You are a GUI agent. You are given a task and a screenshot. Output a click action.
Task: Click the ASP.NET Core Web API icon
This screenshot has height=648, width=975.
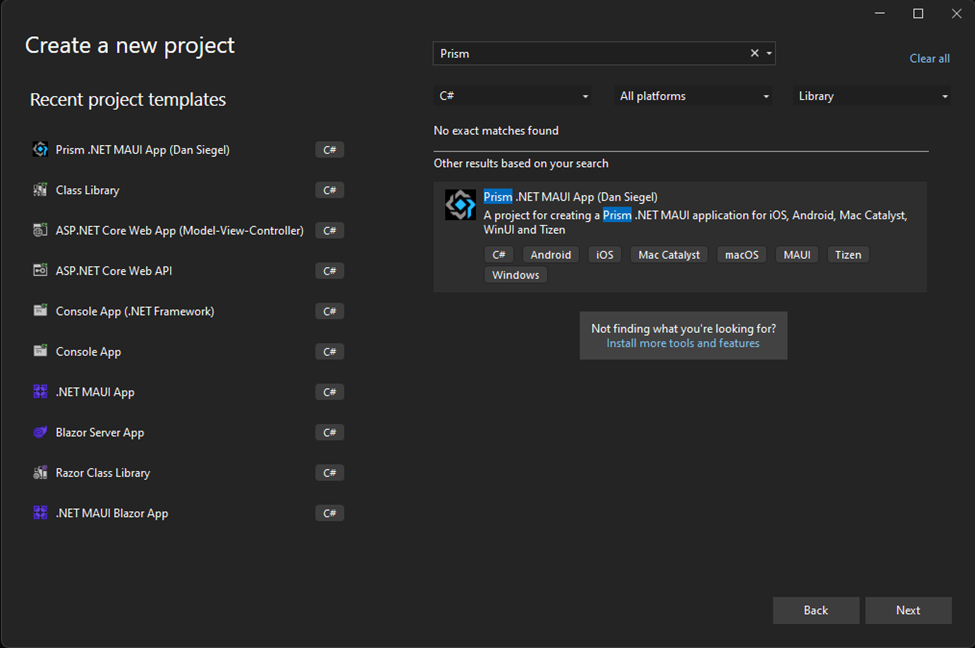[40, 271]
